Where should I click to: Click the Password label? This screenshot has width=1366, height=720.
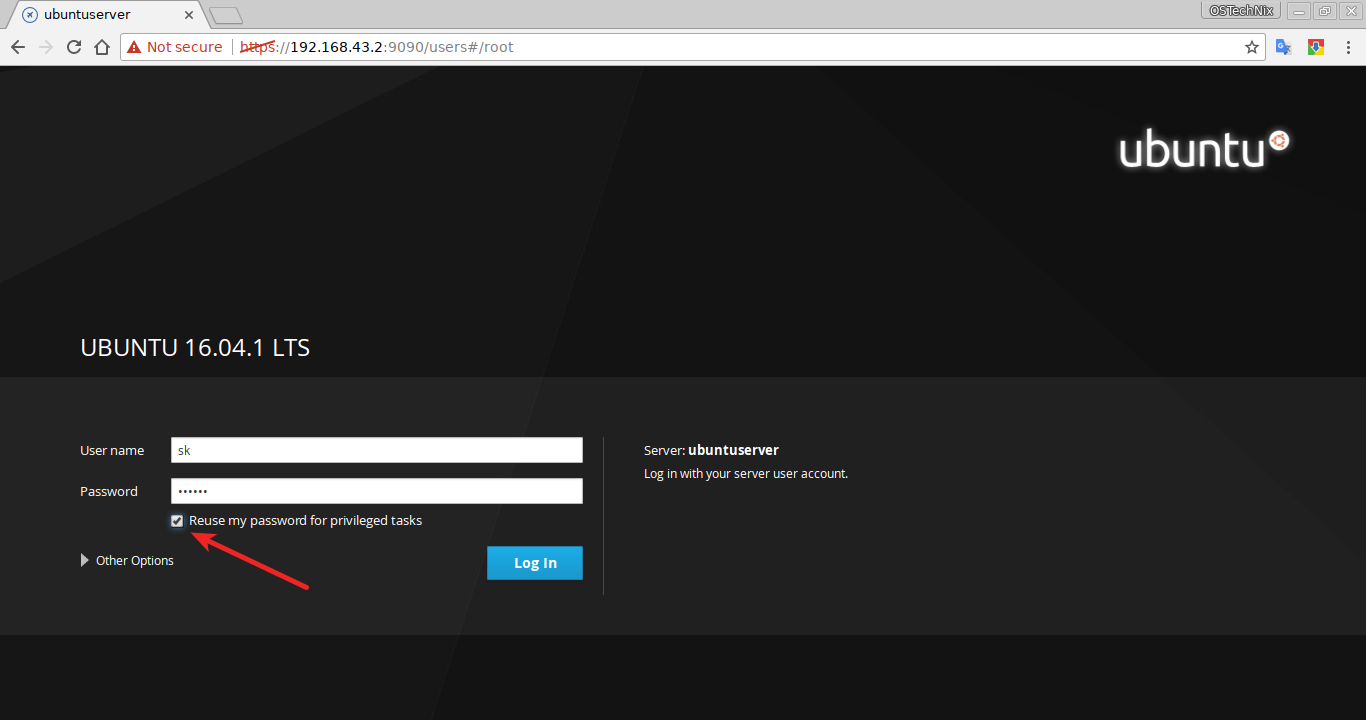109,492
